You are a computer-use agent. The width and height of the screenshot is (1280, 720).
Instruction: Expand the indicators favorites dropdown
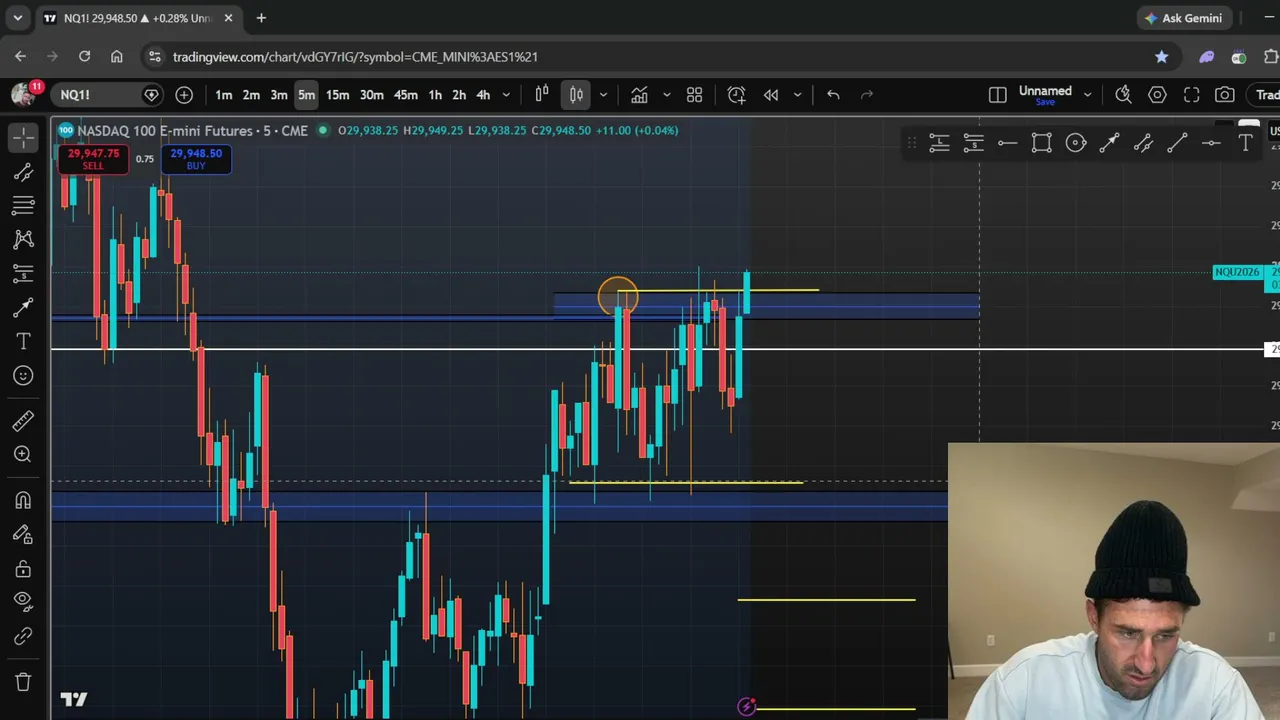[x=666, y=95]
